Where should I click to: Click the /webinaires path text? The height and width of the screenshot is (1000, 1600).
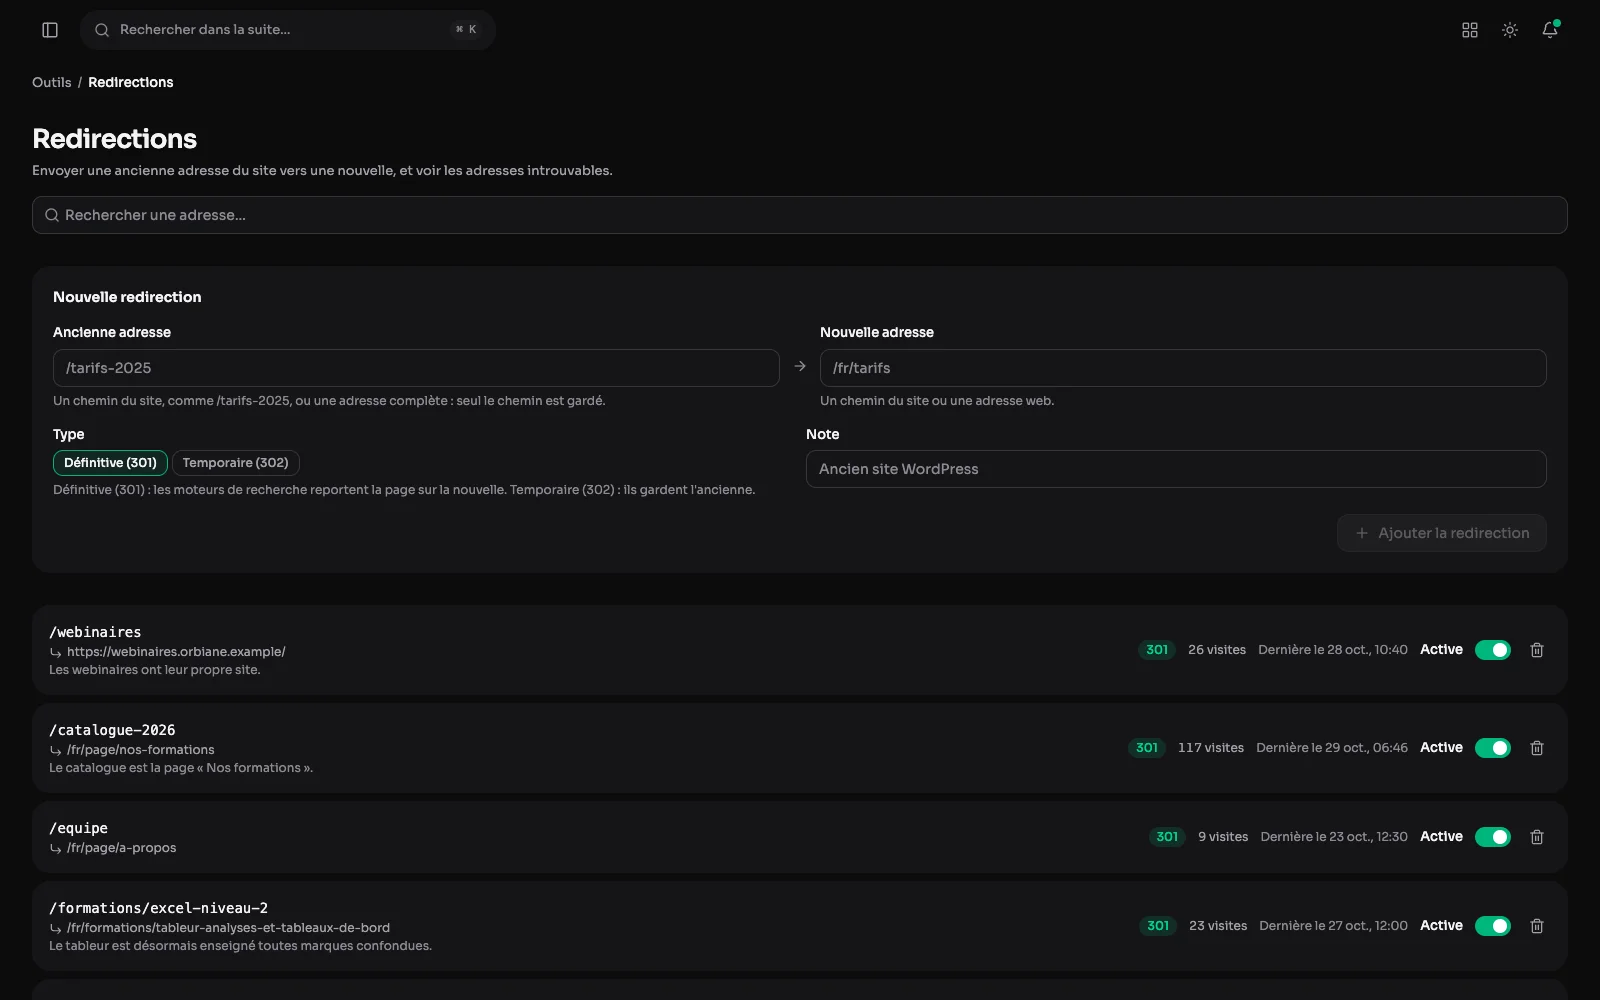coord(95,632)
